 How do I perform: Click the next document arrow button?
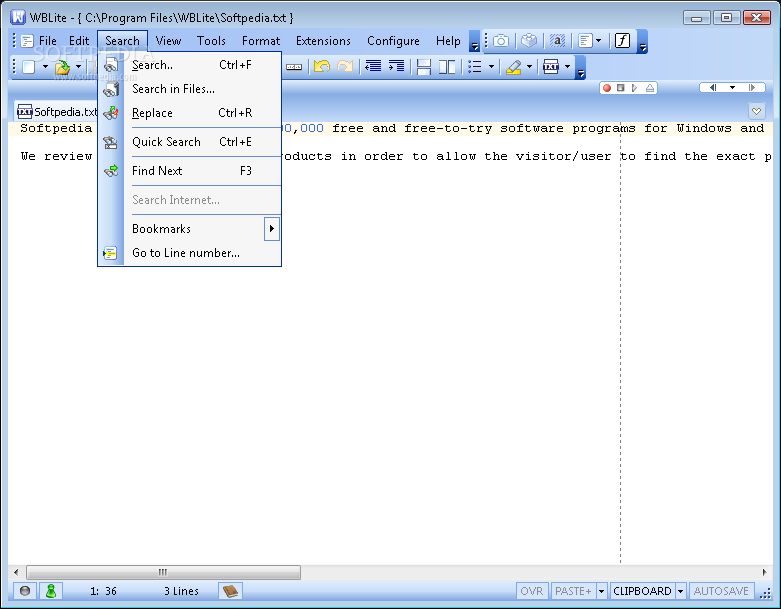(x=752, y=88)
